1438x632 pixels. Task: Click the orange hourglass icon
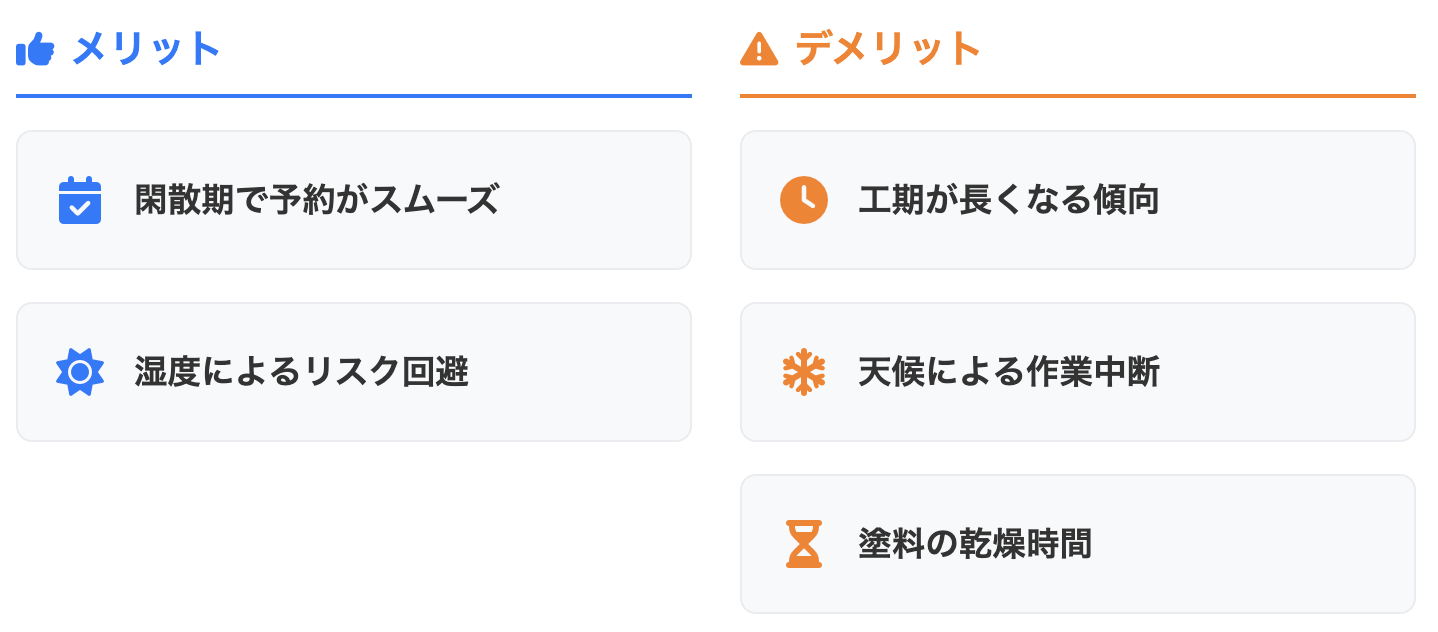(804, 544)
